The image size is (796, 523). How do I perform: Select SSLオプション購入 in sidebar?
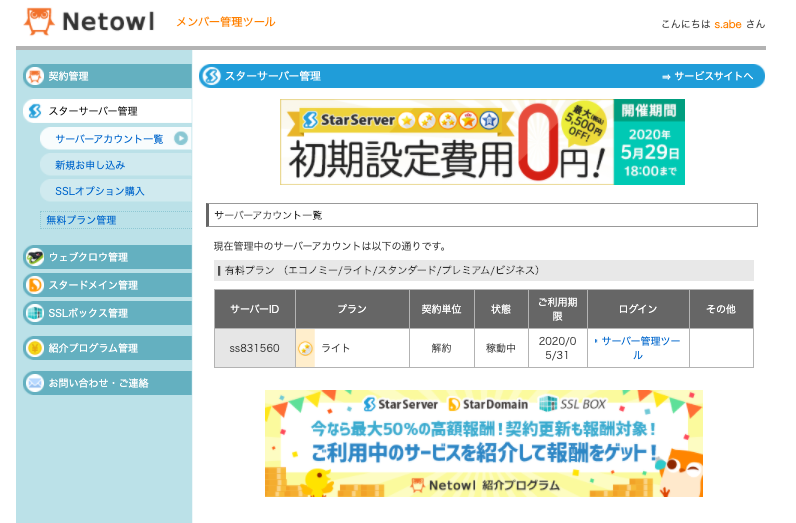(100, 191)
